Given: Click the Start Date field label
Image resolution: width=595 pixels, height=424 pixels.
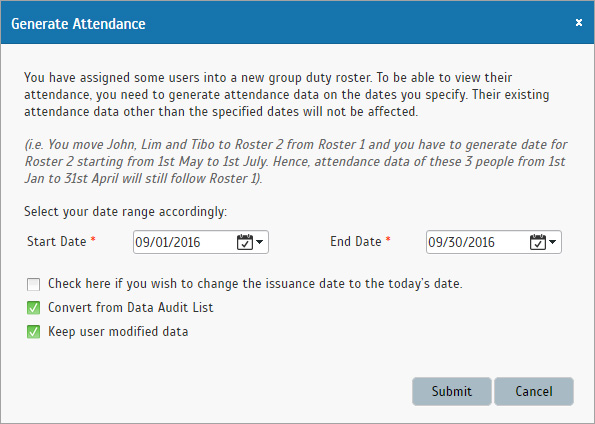Looking at the screenshot, I should [x=57, y=241].
